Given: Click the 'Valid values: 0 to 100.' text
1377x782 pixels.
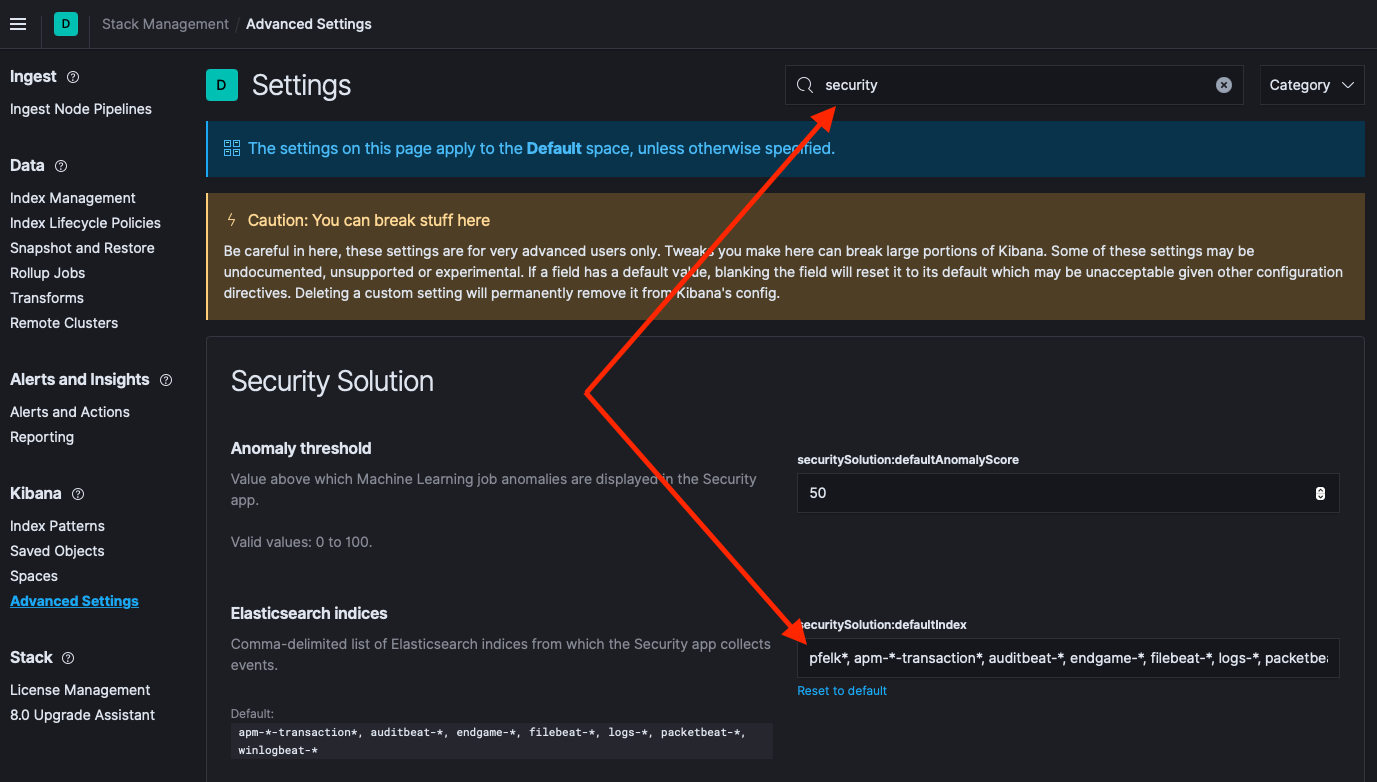Looking at the screenshot, I should pos(301,542).
